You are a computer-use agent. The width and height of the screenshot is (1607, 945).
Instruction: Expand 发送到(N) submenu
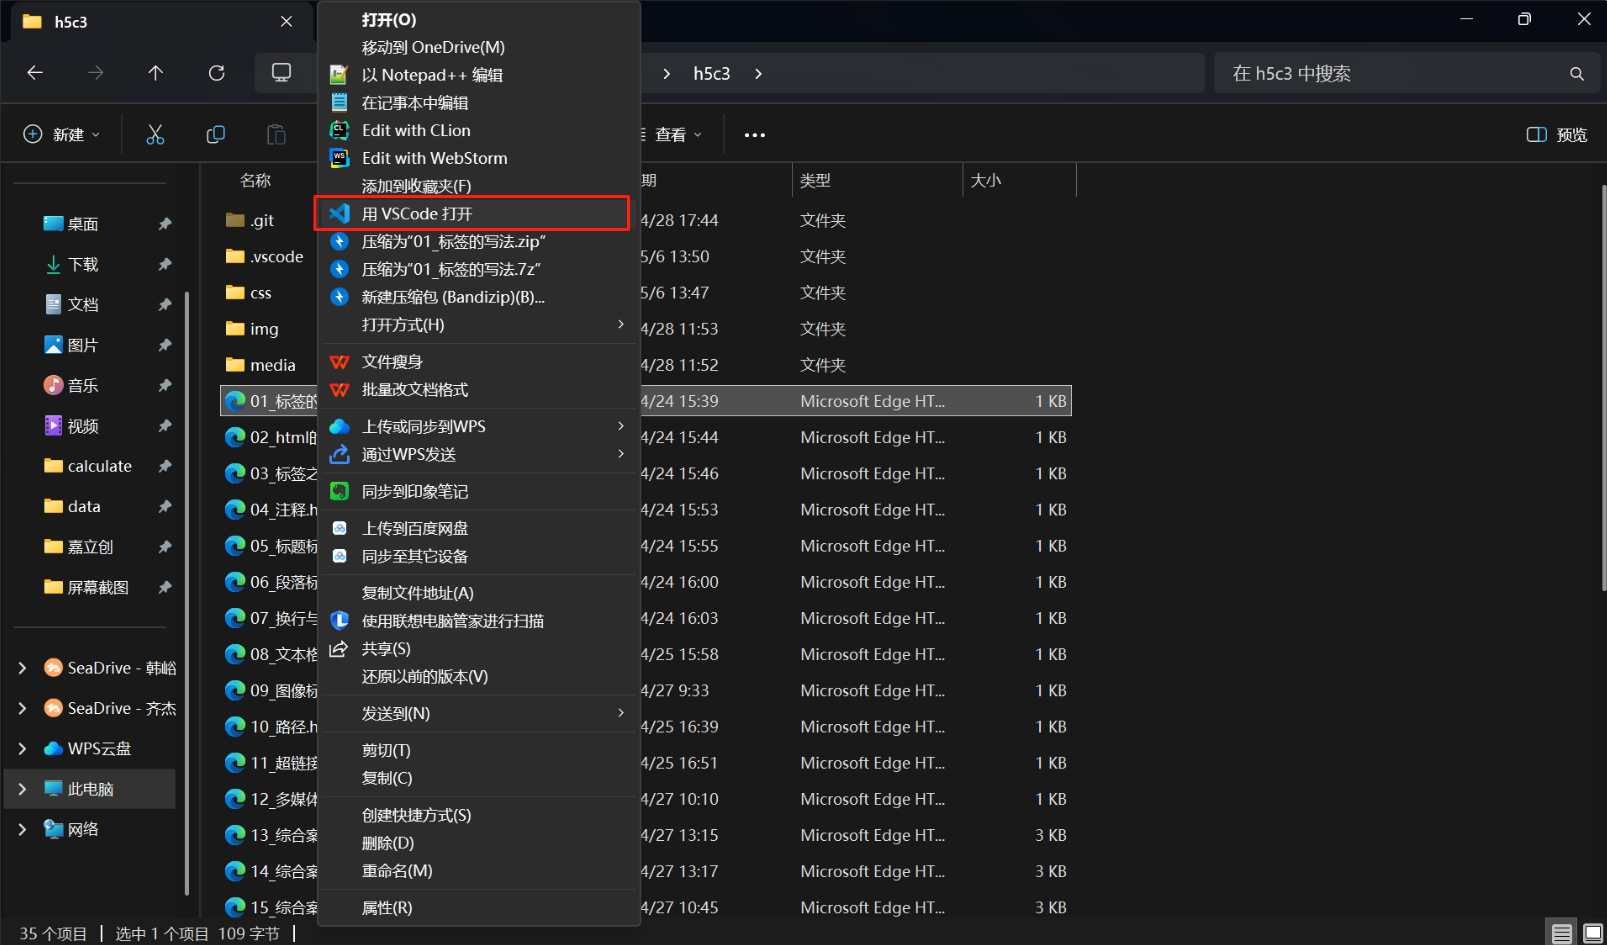(478, 713)
